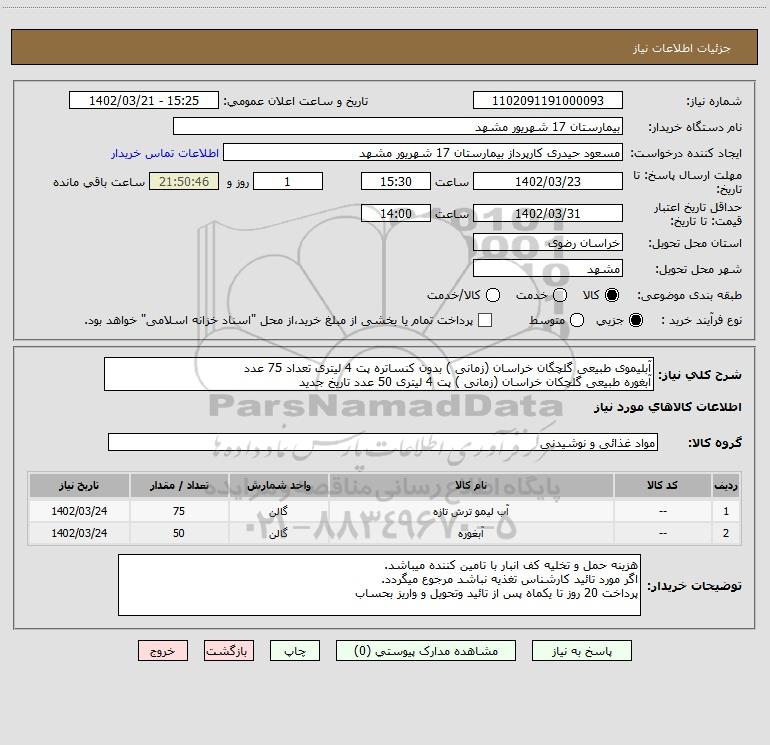Click the آب لیمو ترش تازه item name
Image resolution: width=770 pixels, height=745 pixels.
coord(471,512)
